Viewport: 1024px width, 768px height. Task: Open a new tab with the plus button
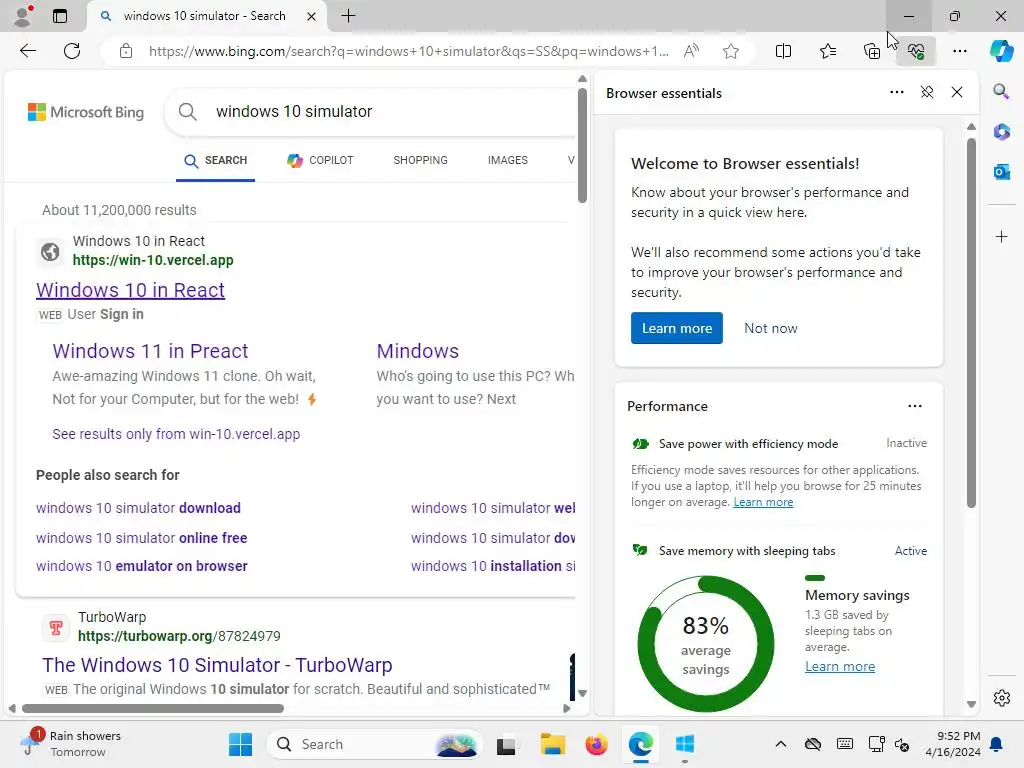[x=349, y=16]
